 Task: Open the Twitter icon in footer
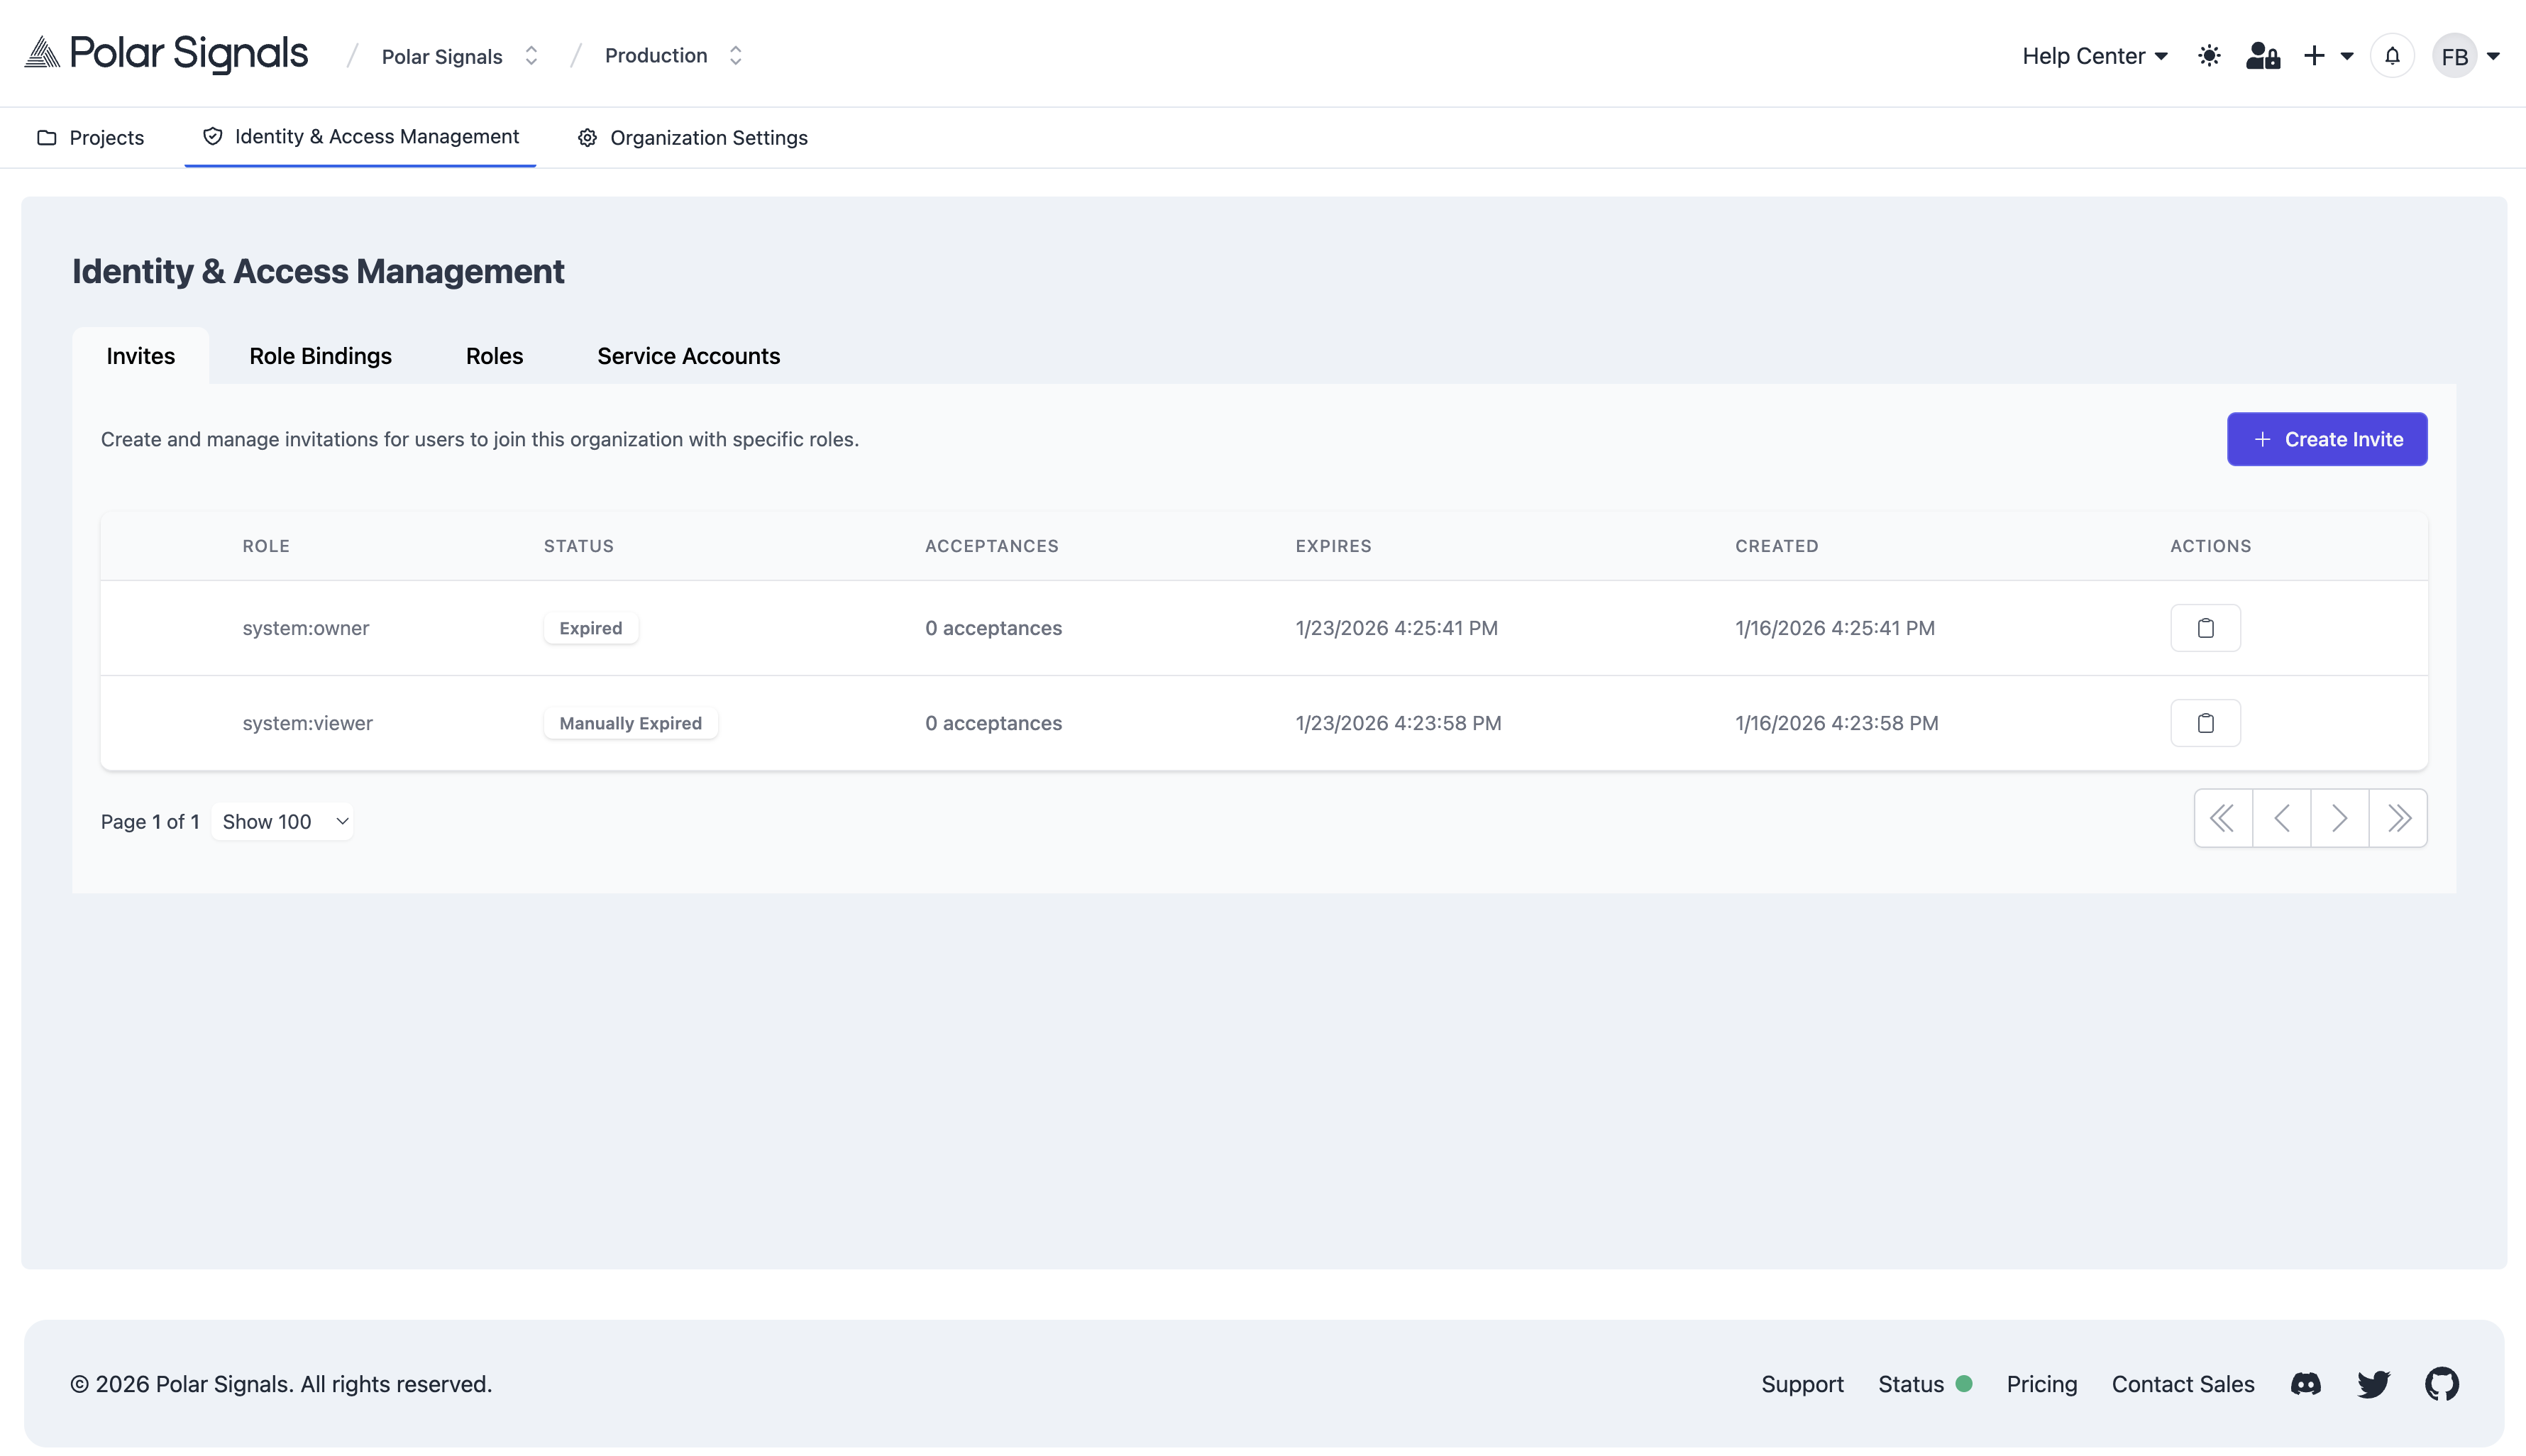pos(2373,1384)
